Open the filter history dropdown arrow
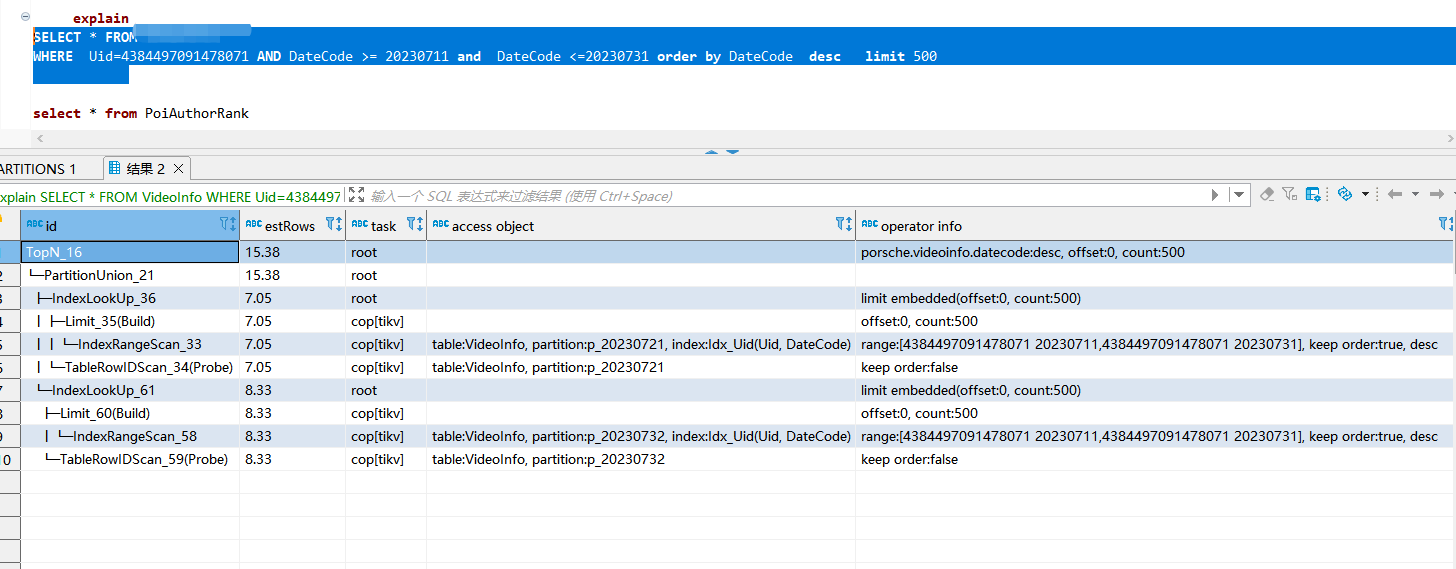1456x569 pixels. pyautogui.click(x=1240, y=195)
